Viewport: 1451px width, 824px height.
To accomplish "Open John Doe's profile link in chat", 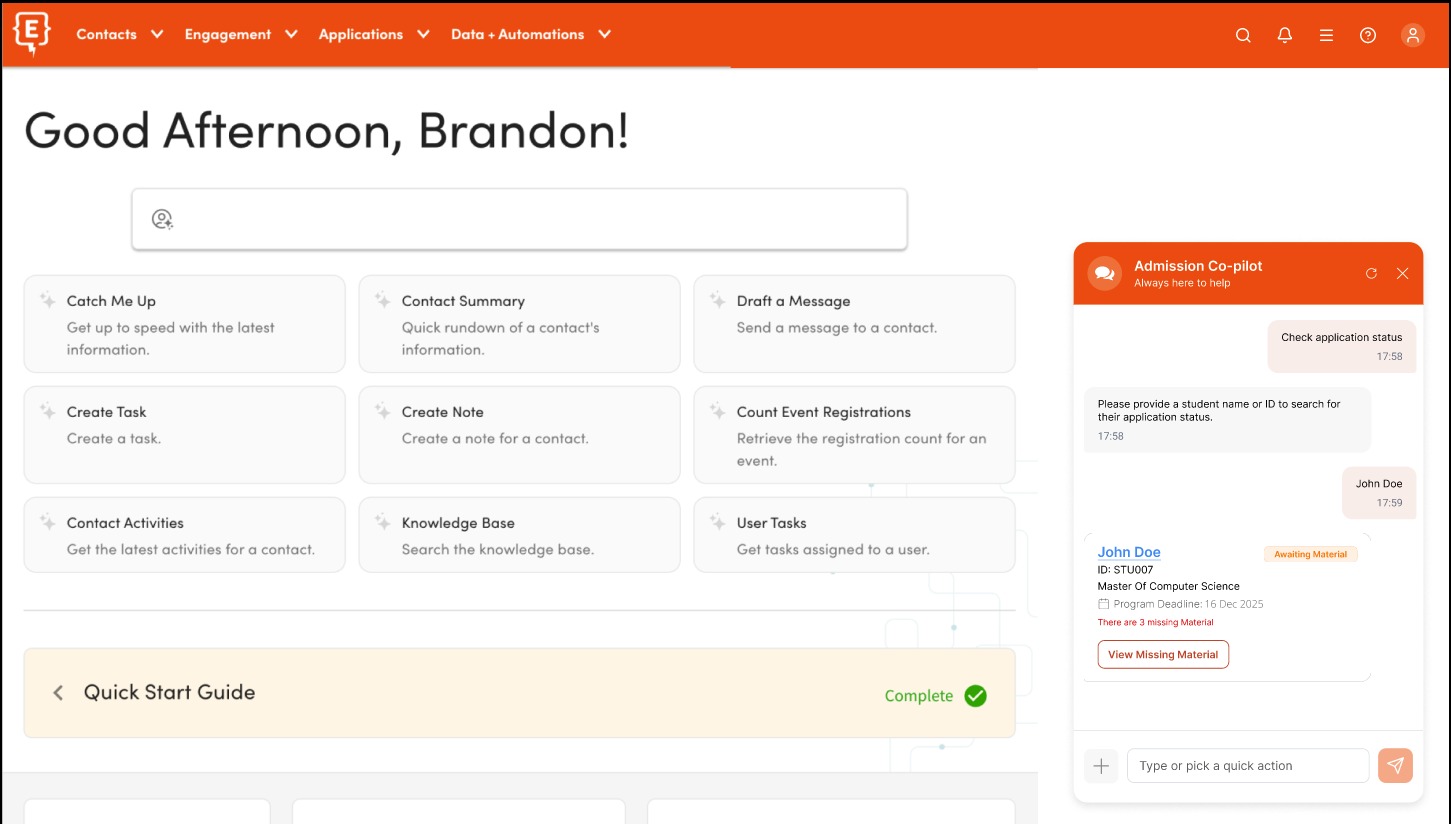I will (1129, 552).
